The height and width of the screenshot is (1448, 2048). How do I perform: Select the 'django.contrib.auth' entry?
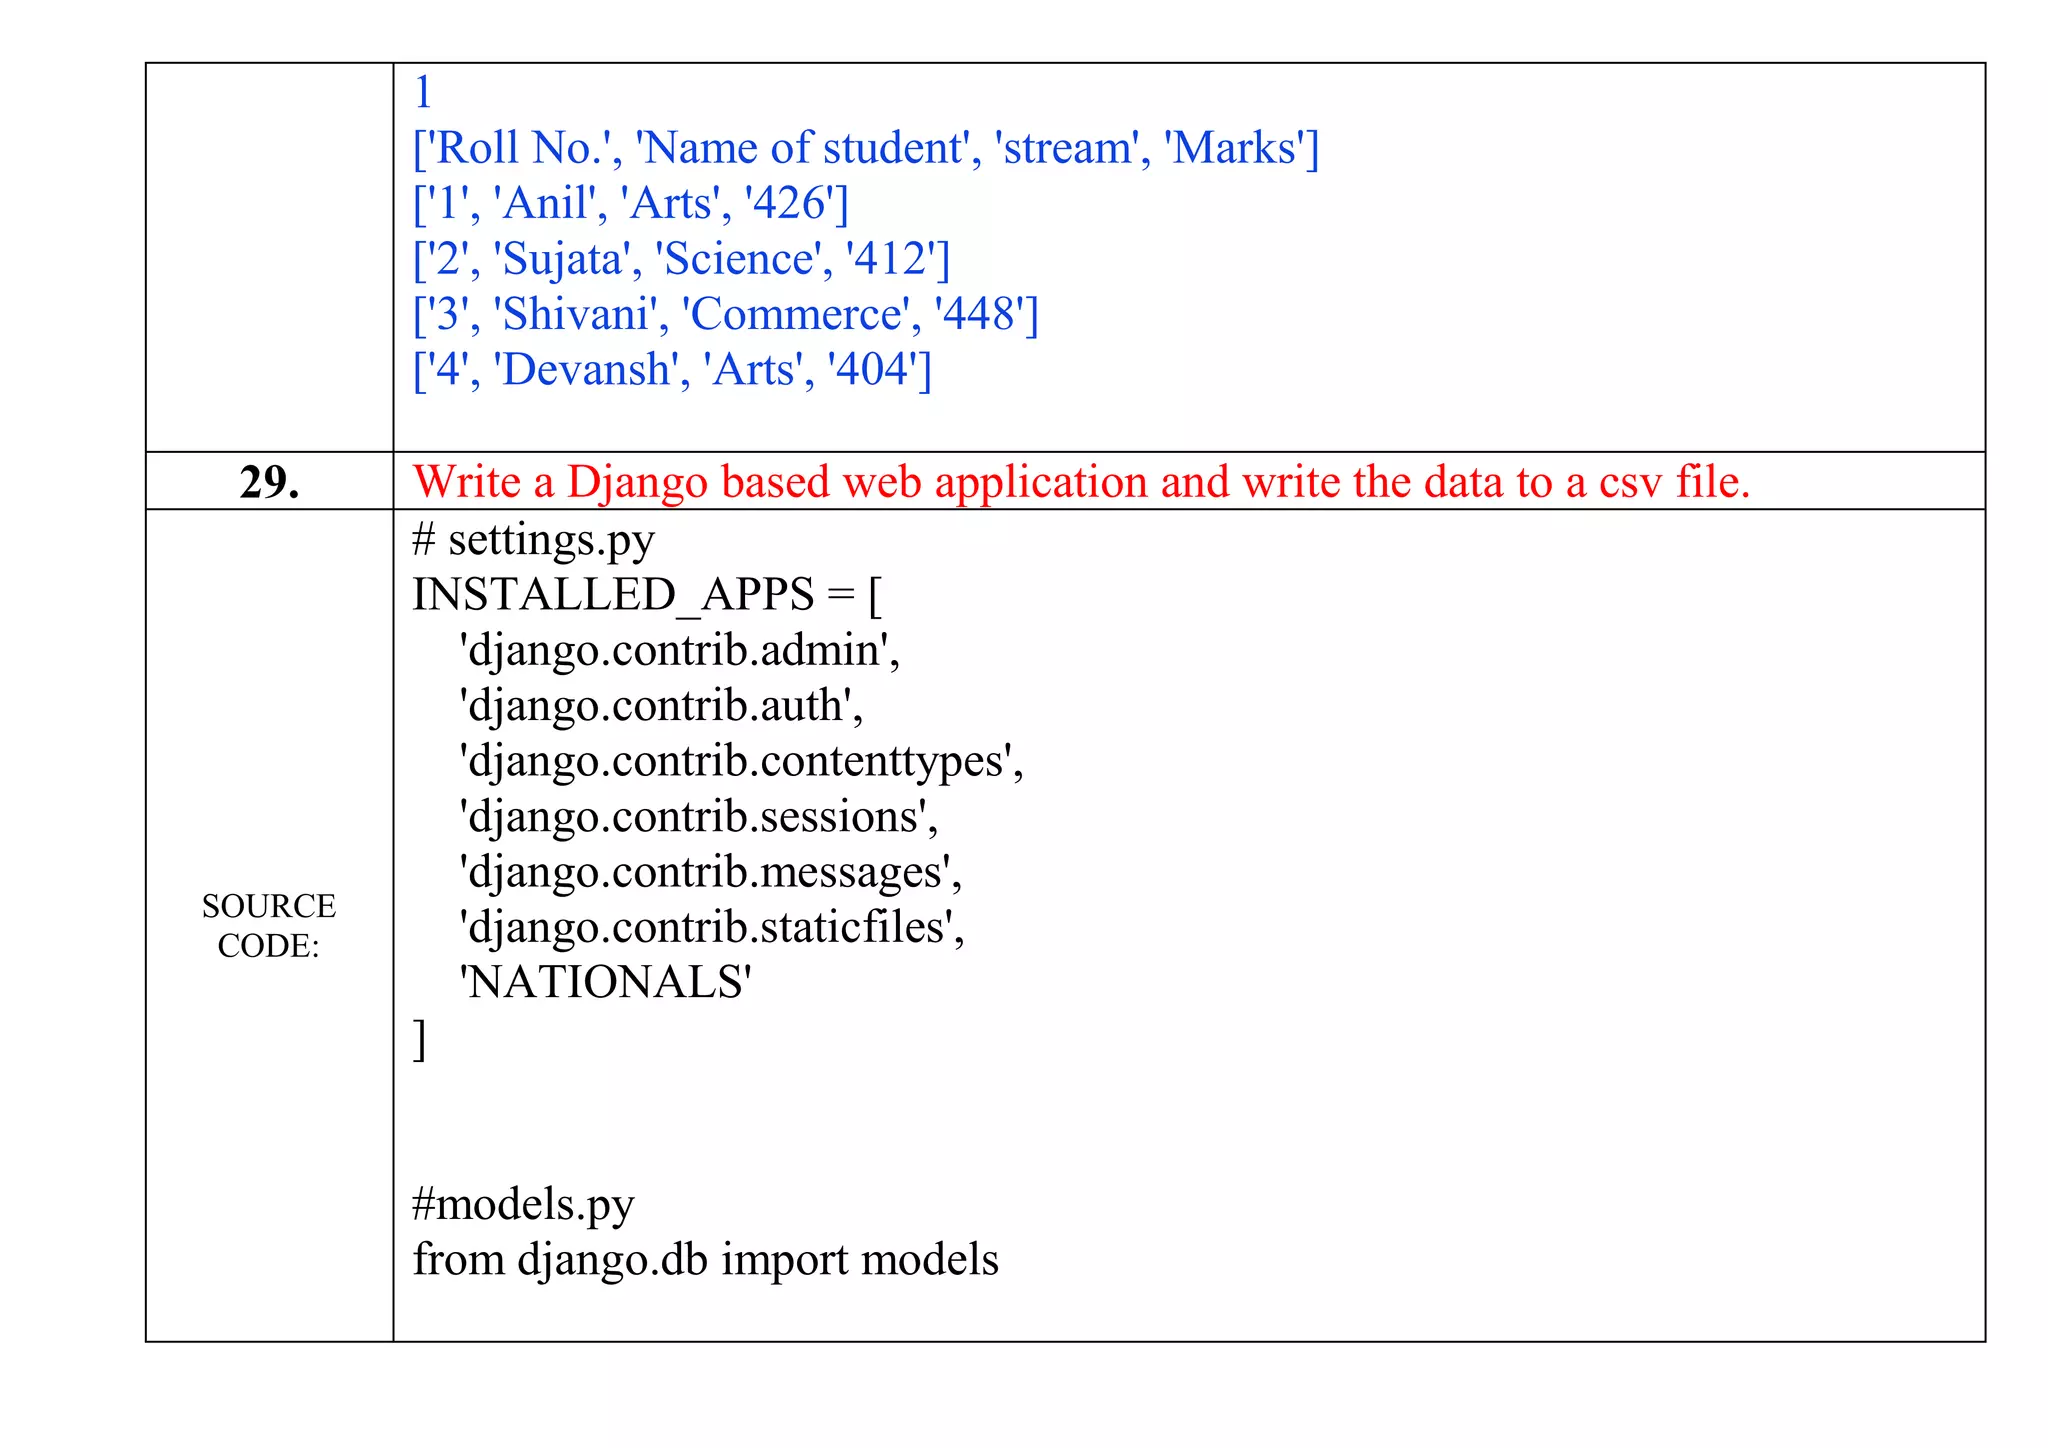coord(660,706)
